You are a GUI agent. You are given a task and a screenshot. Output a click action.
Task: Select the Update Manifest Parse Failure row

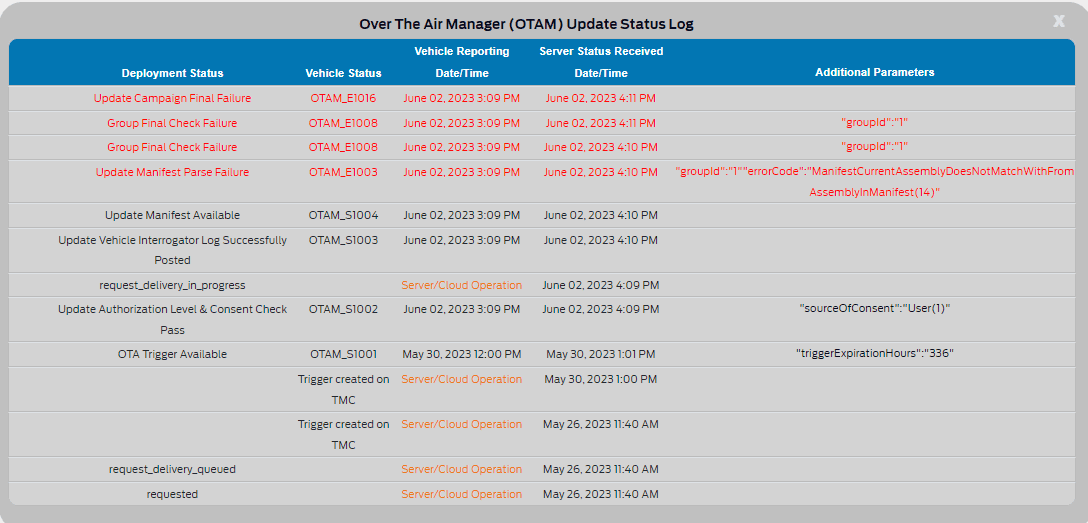(172, 172)
